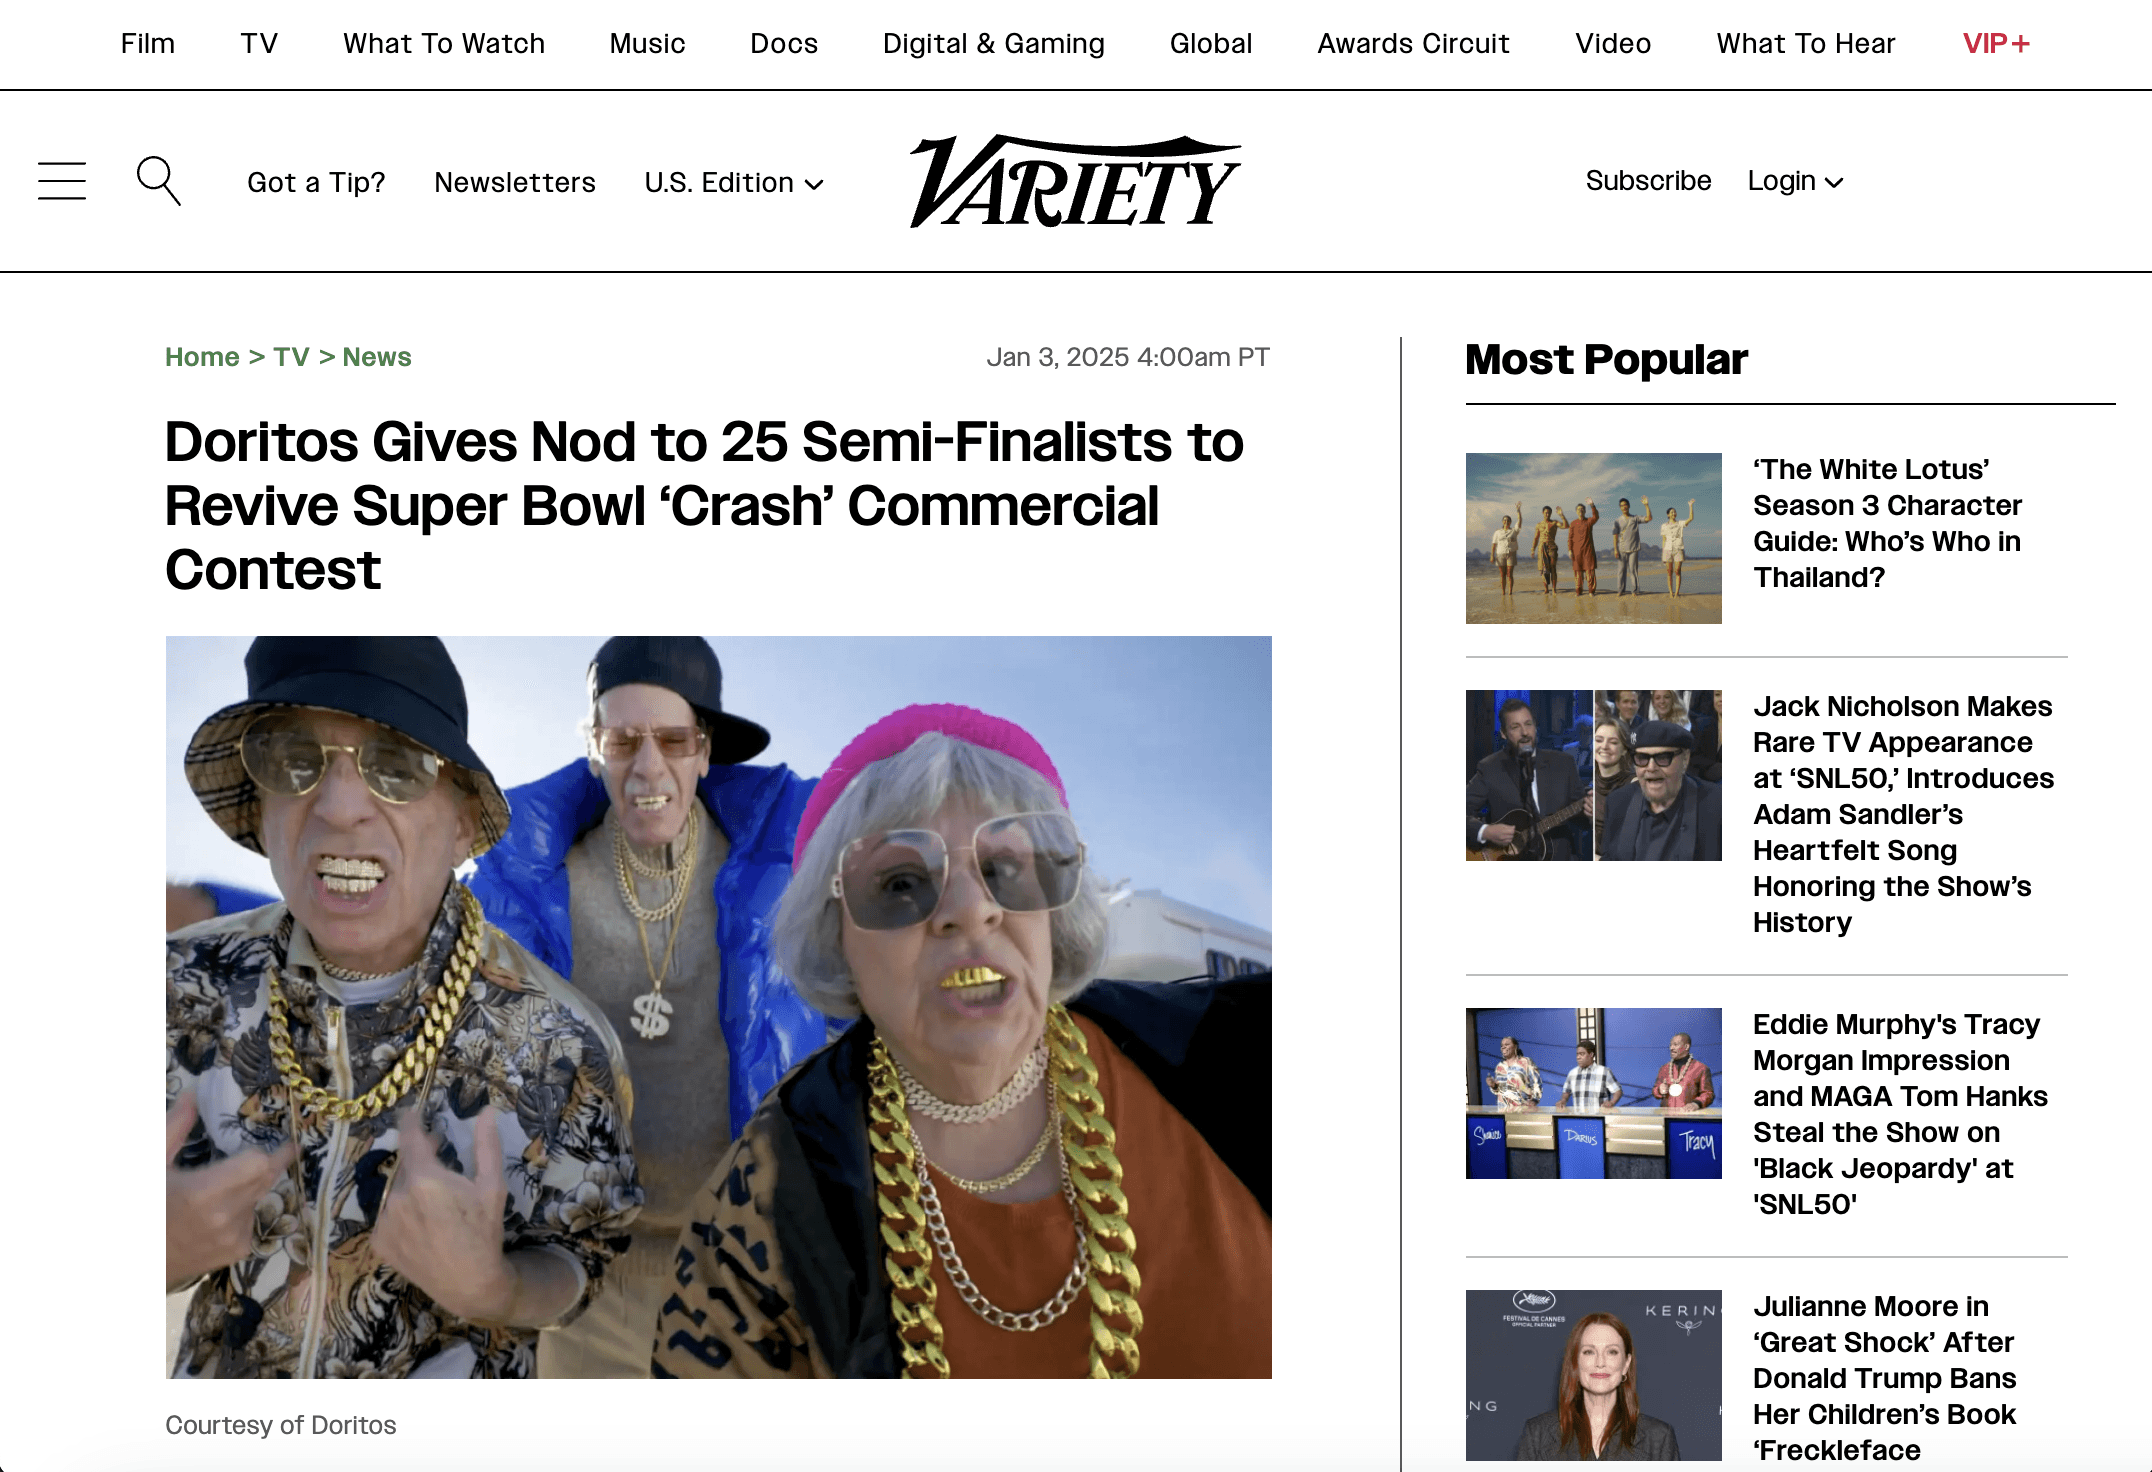Click the Doritos commercial main image

(718, 1007)
